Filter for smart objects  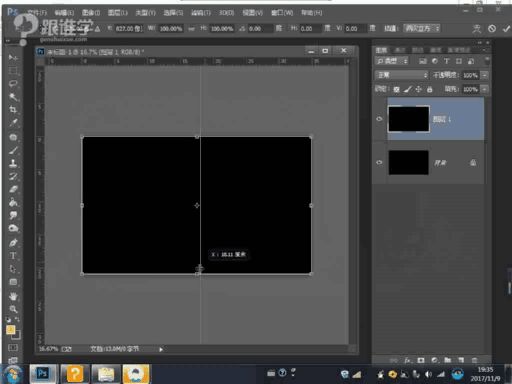pyautogui.click(x=471, y=61)
